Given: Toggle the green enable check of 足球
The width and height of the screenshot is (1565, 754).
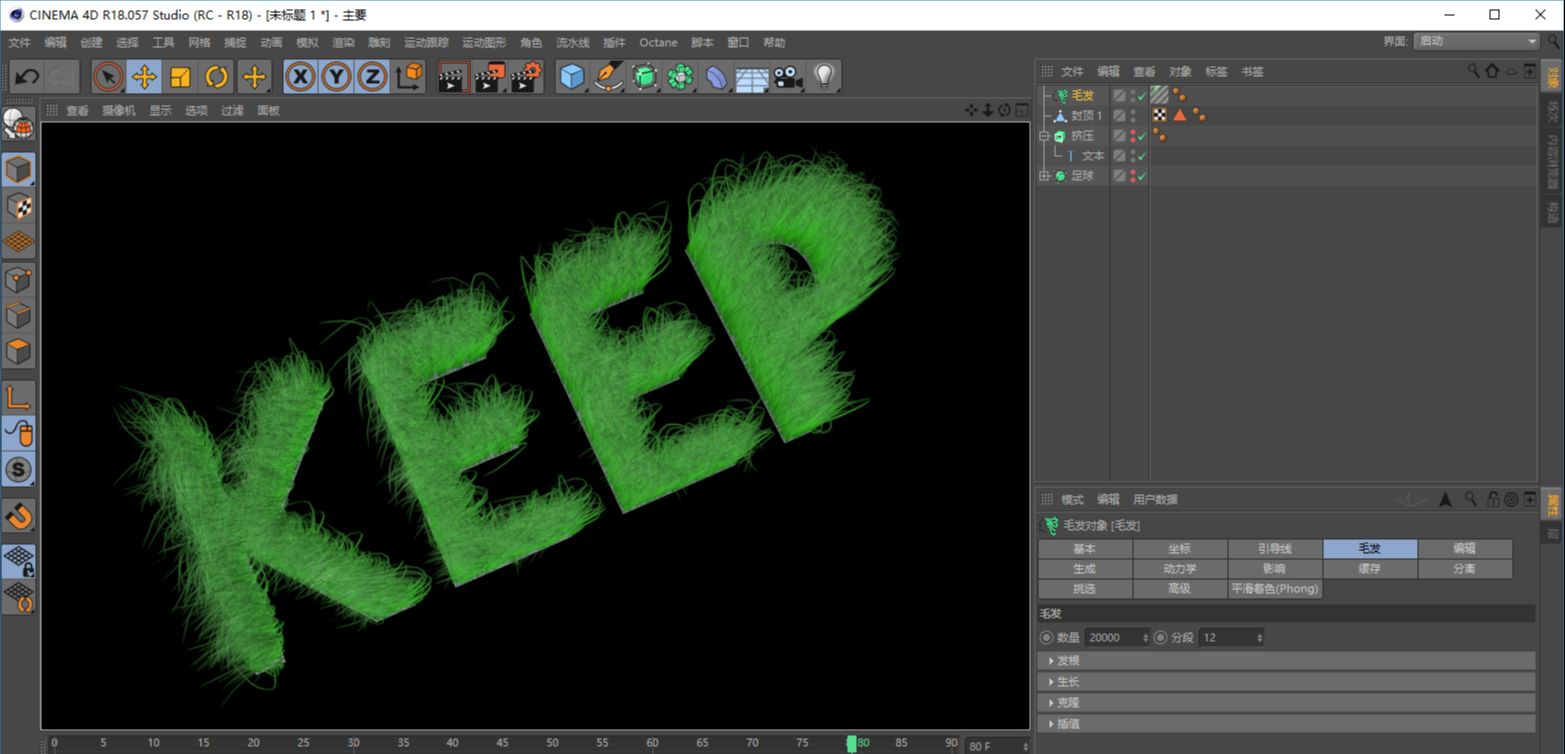Looking at the screenshot, I should pyautogui.click(x=1142, y=176).
